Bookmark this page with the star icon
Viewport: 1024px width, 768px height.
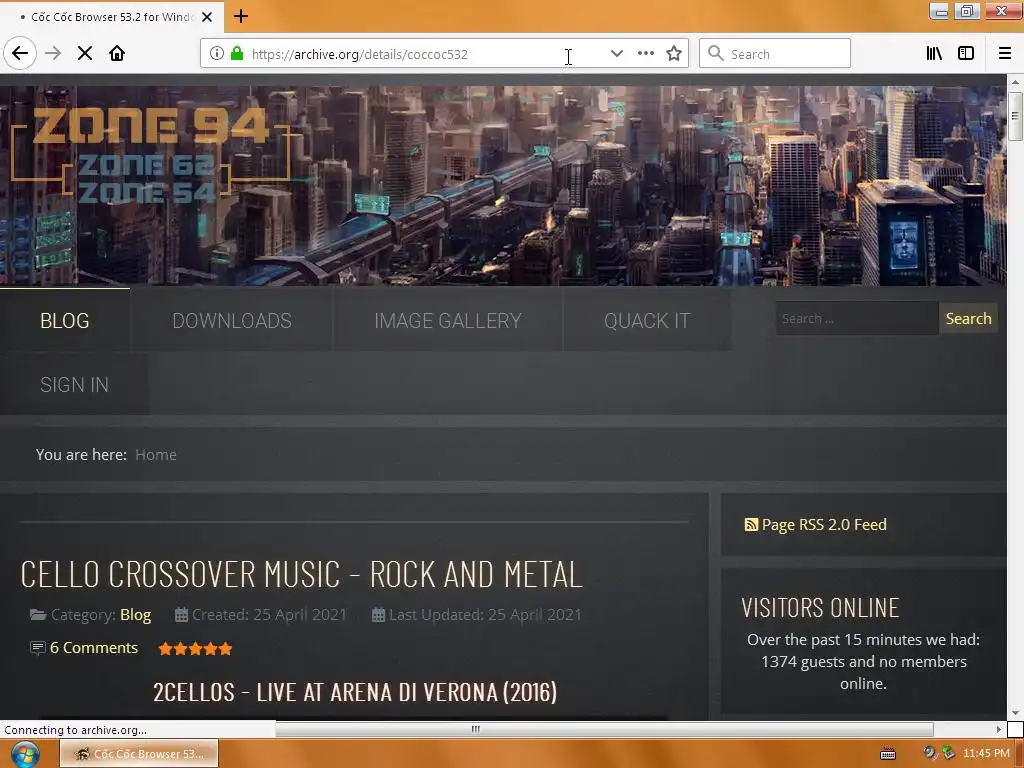(674, 54)
